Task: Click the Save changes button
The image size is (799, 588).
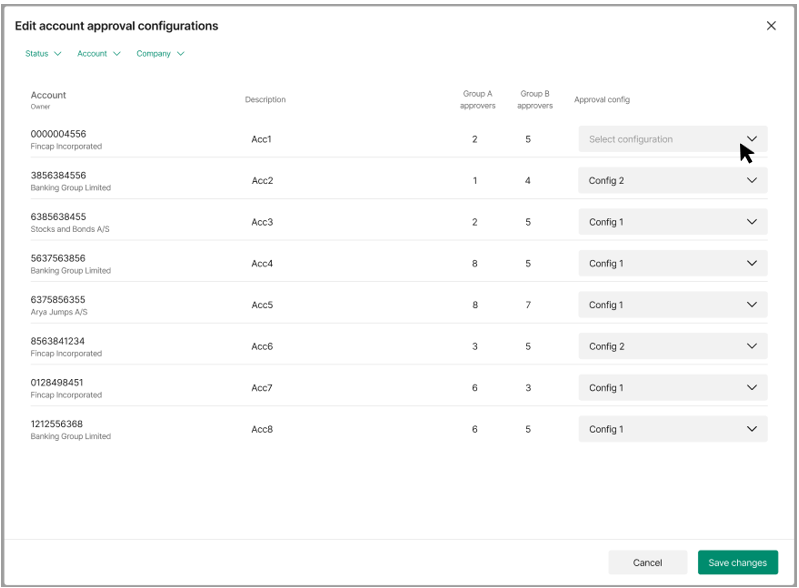Action: (x=737, y=563)
